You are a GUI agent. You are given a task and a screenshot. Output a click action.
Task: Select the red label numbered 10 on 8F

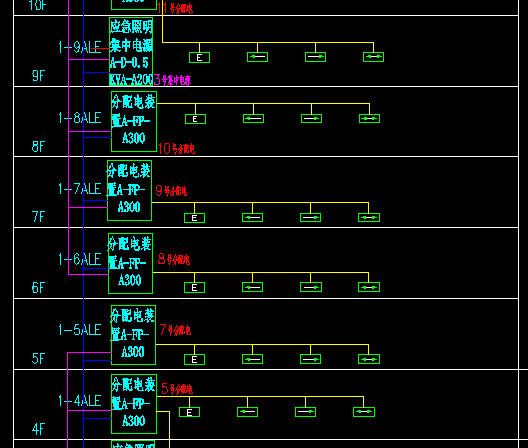click(x=176, y=149)
